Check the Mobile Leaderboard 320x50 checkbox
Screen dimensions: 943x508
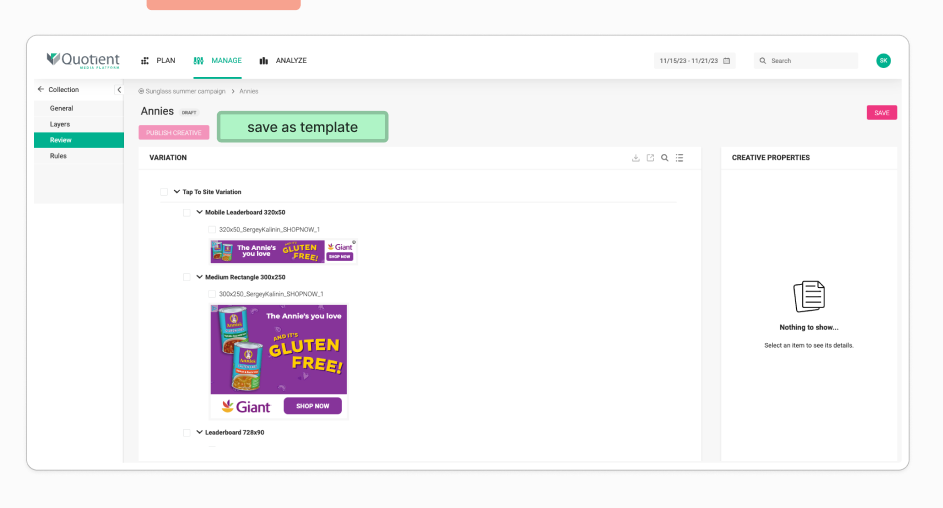pos(187,212)
